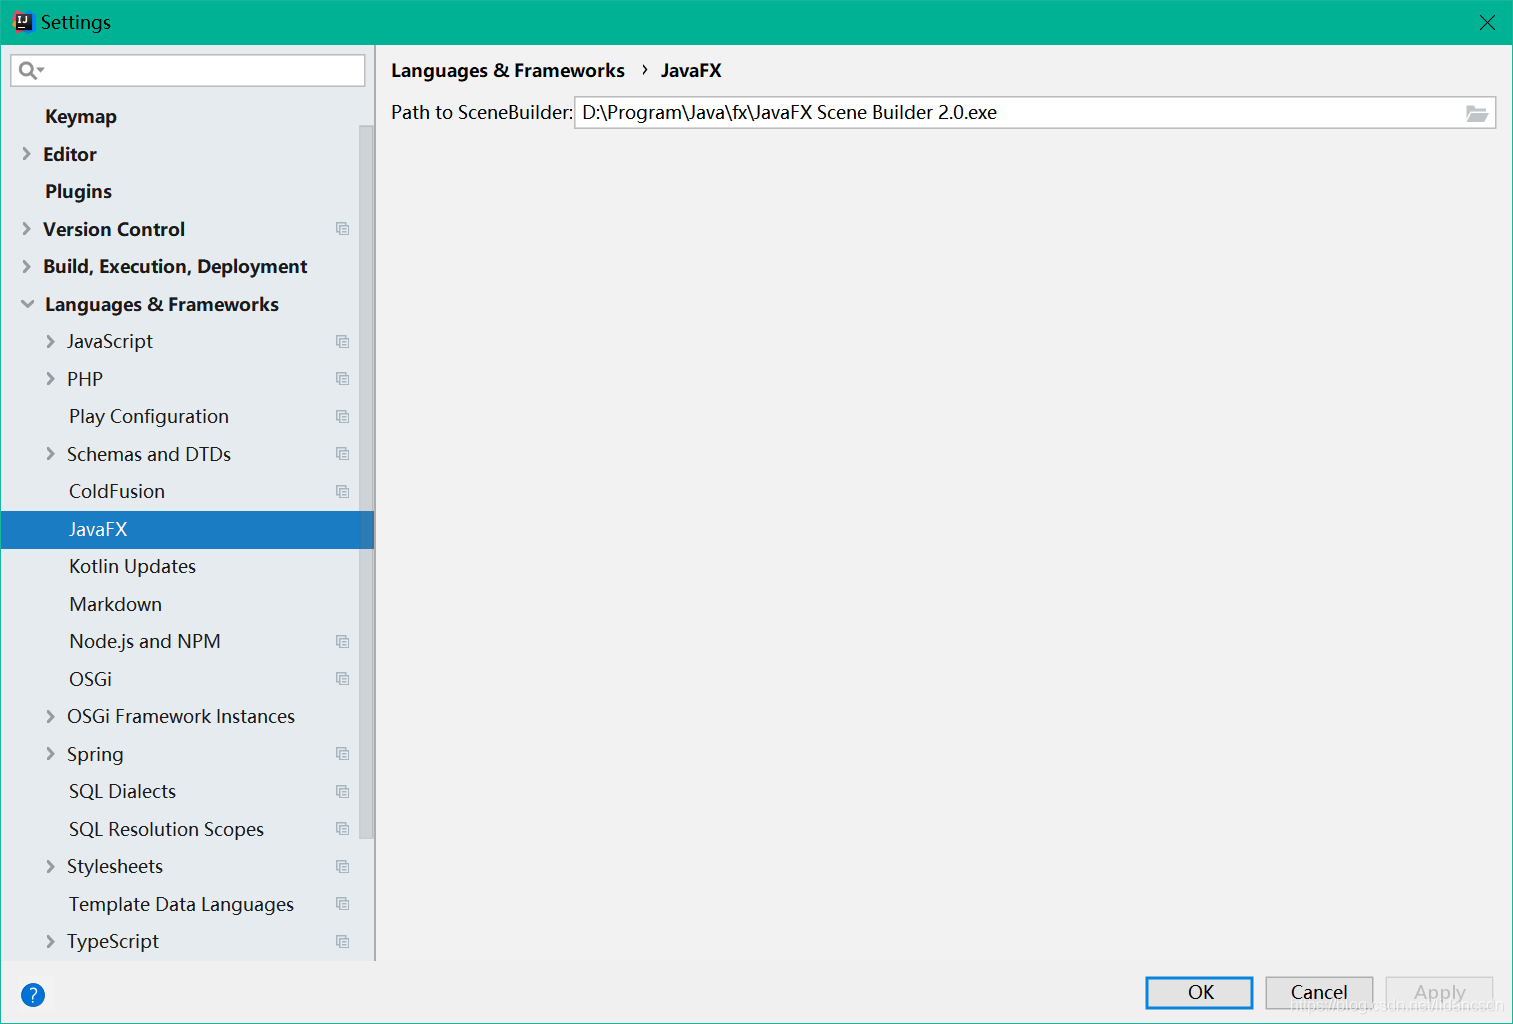Open the Keymap settings page
1513x1024 pixels.
81,117
